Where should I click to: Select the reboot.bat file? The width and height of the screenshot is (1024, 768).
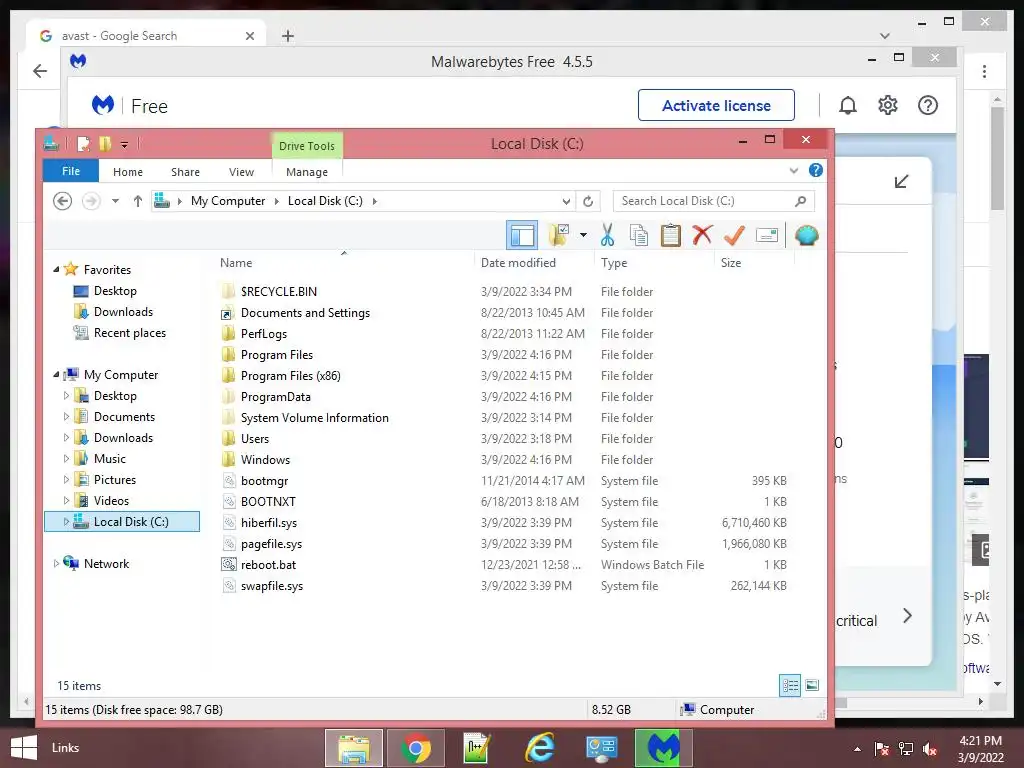tap(268, 565)
